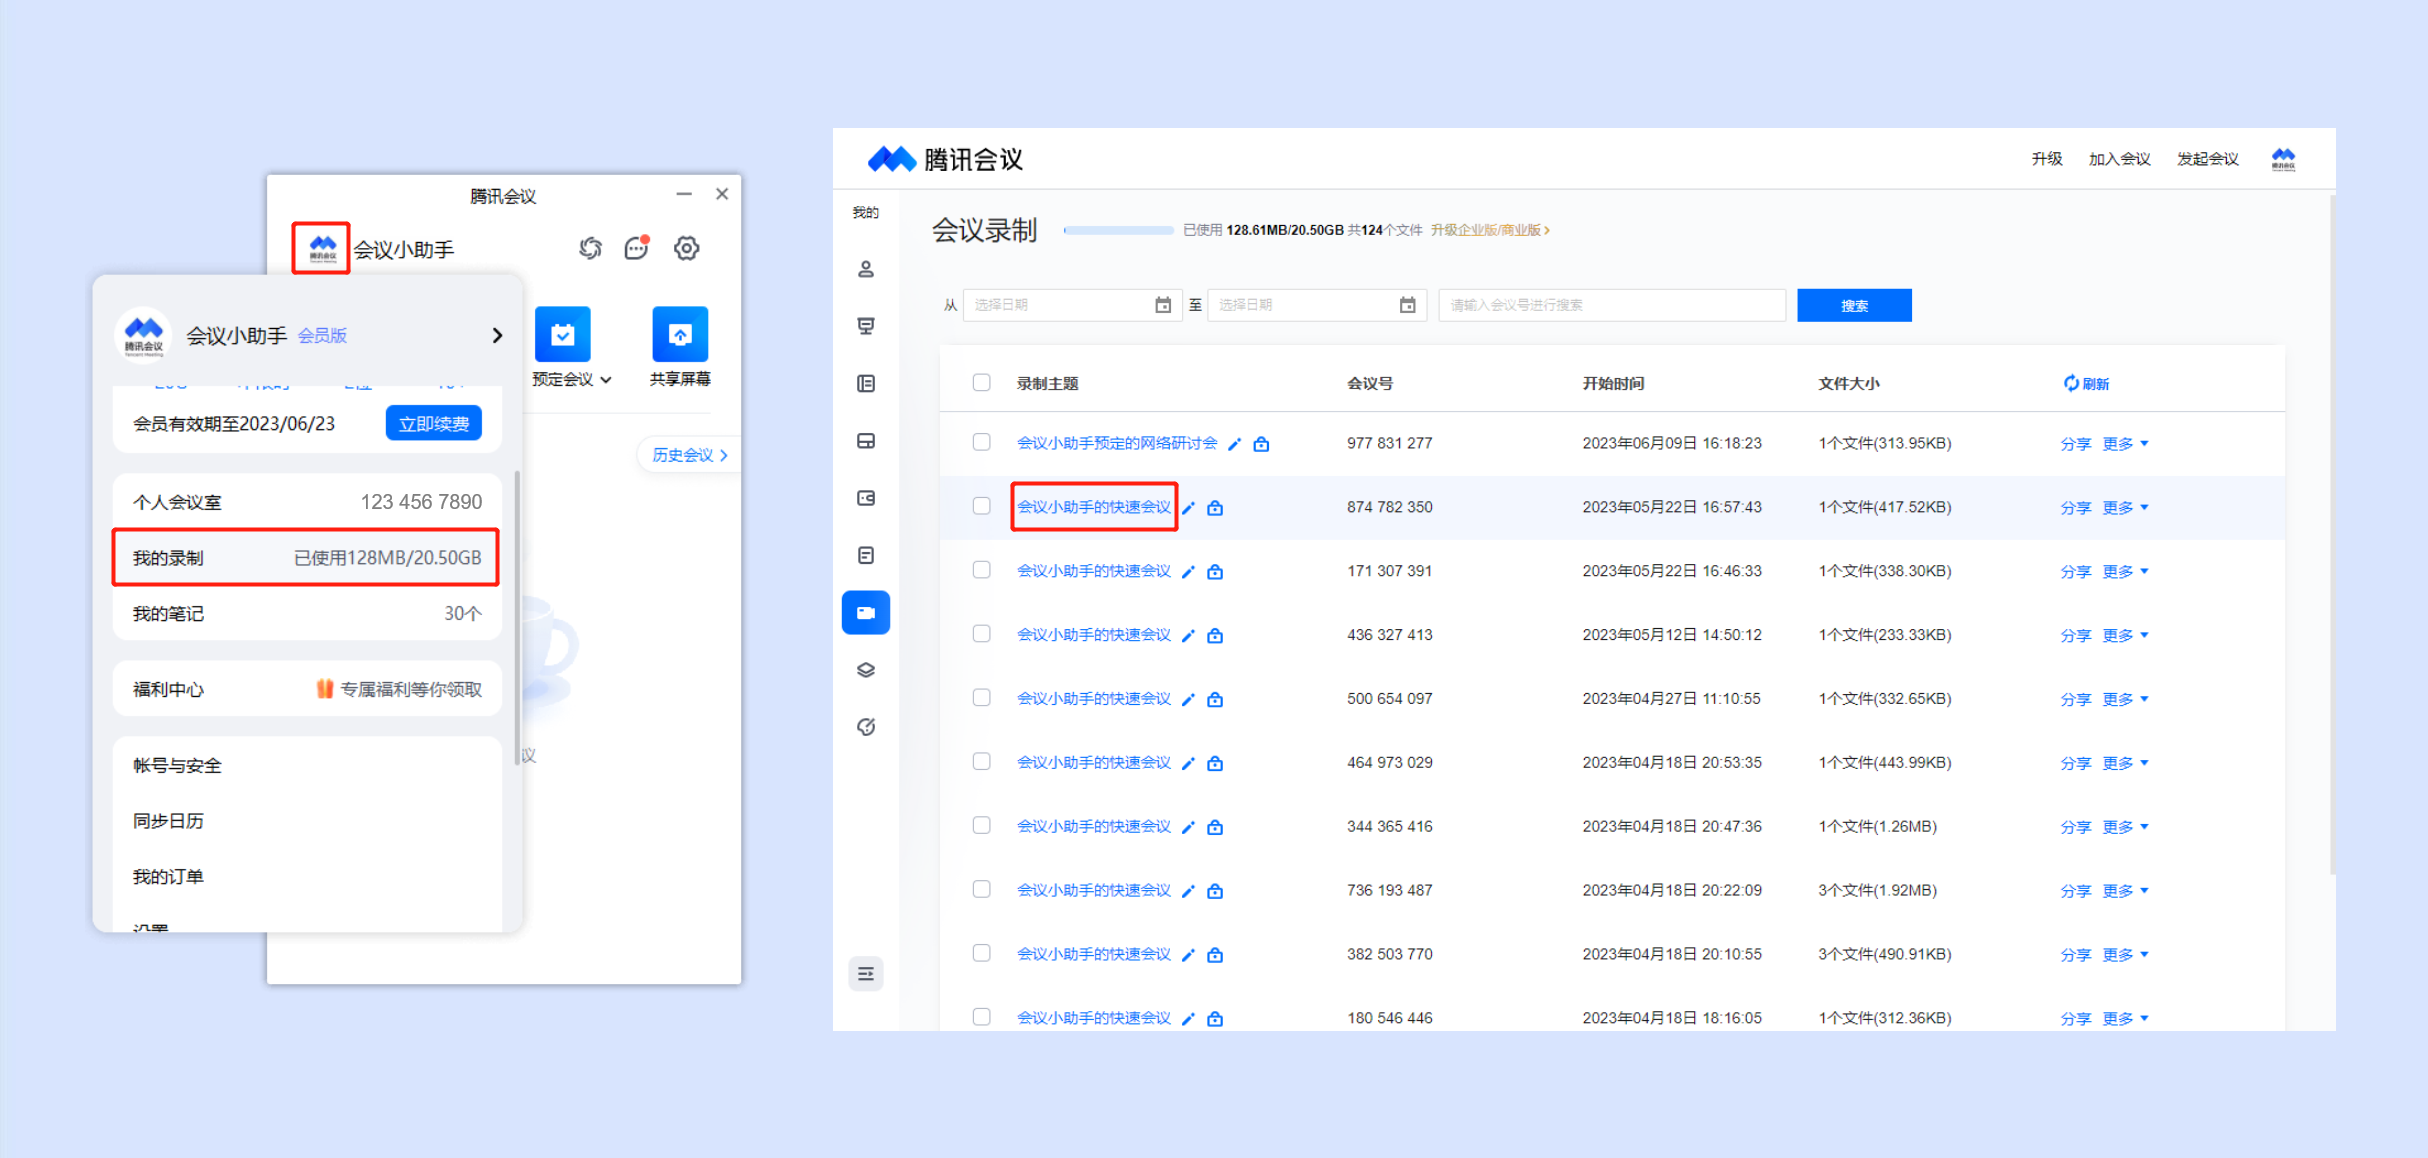
Task: Expand 更多 menu for meeting 736 193 487
Action: pyautogui.click(x=2125, y=891)
